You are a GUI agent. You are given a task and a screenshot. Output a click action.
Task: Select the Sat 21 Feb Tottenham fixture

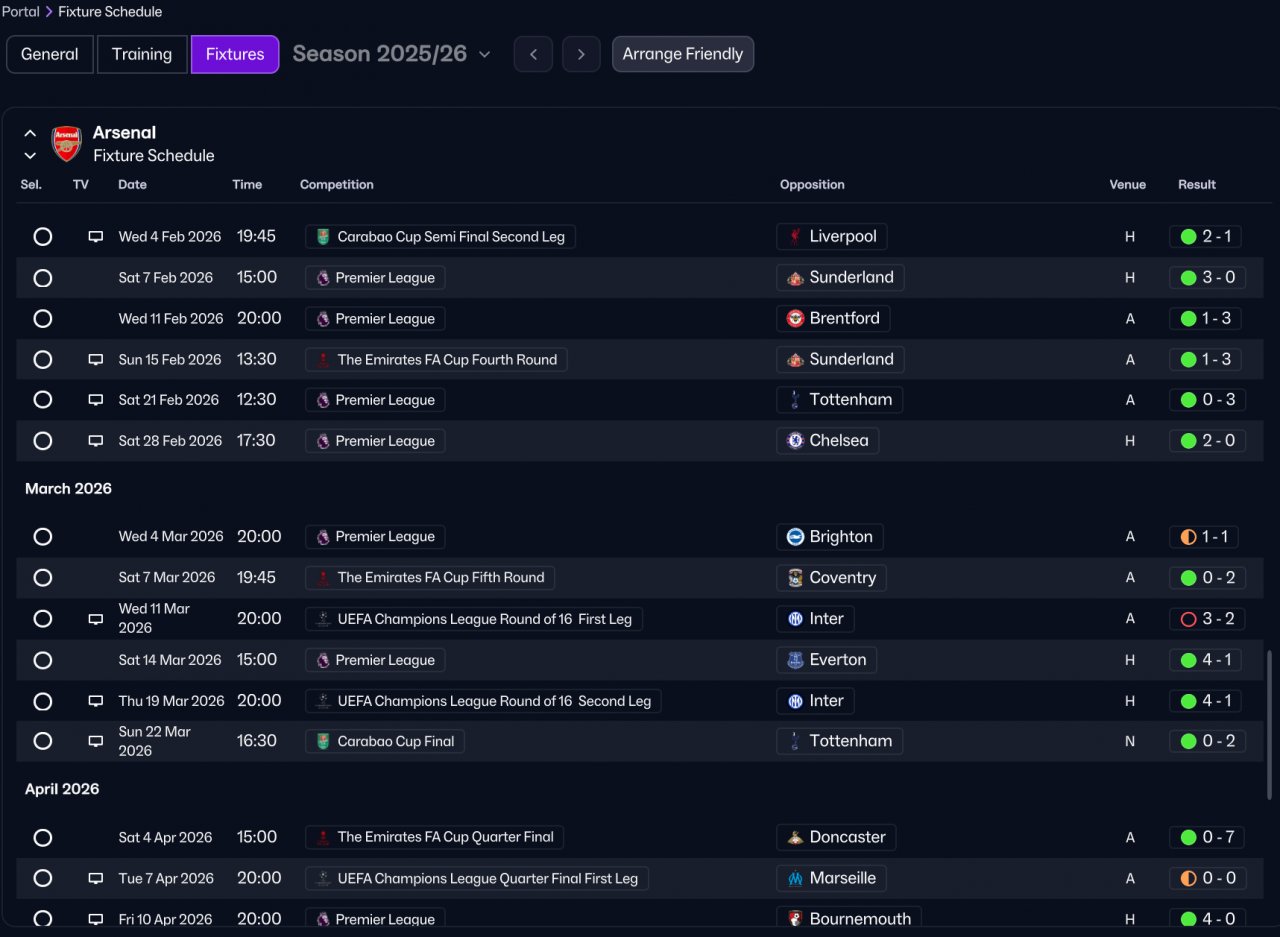click(42, 400)
